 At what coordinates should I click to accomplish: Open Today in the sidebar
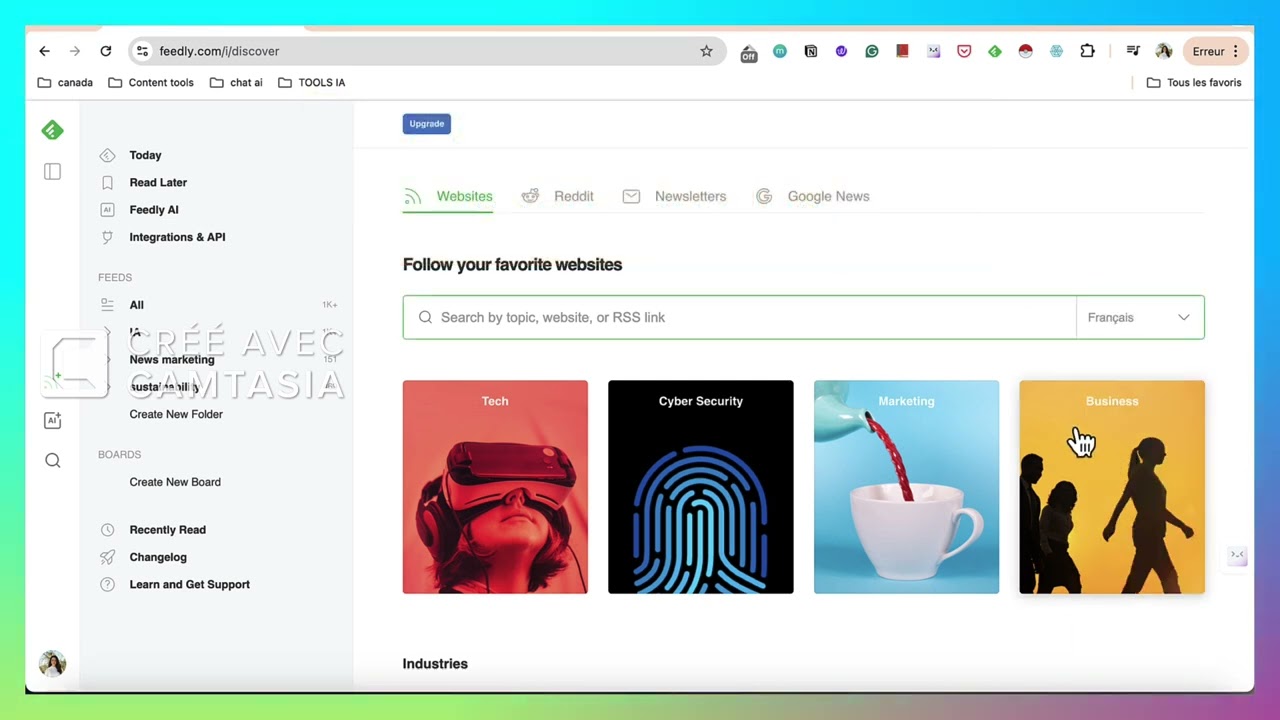145,155
